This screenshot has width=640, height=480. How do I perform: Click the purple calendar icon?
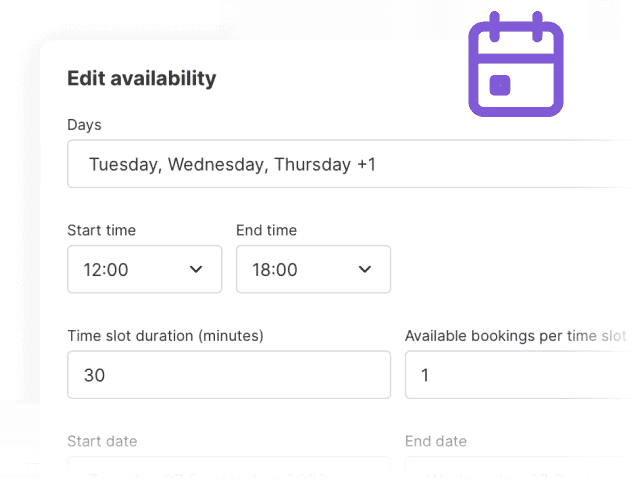[x=516, y=64]
